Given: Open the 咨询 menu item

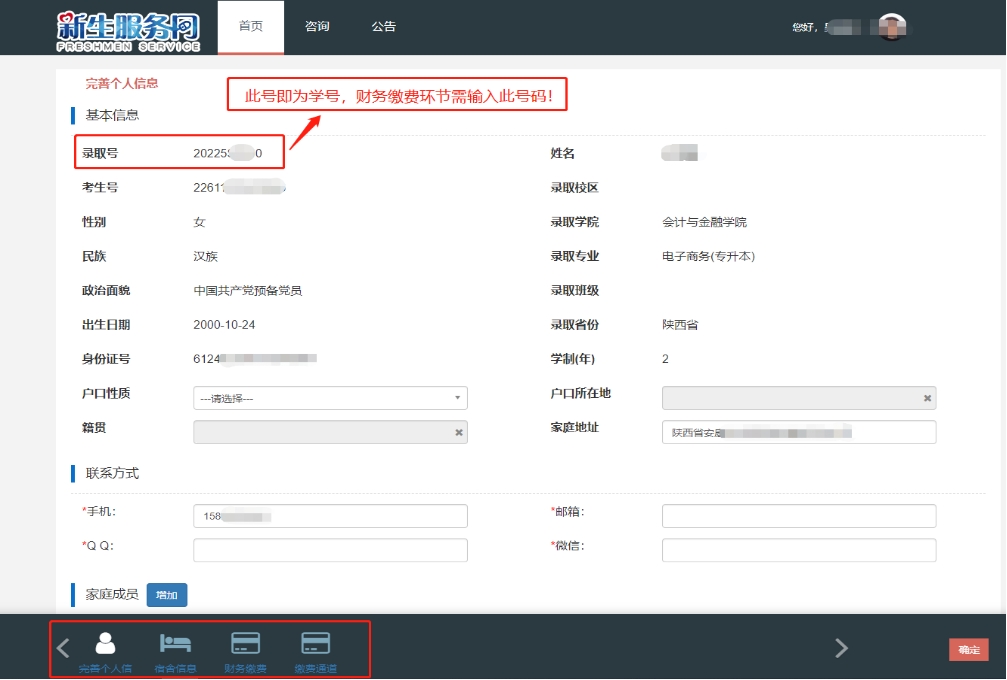Looking at the screenshot, I should pos(317,27).
